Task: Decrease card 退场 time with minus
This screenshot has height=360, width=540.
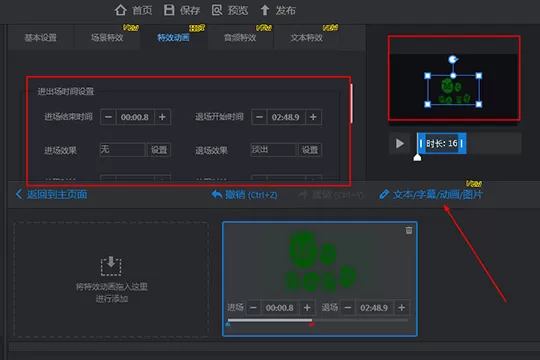Action: (347, 308)
